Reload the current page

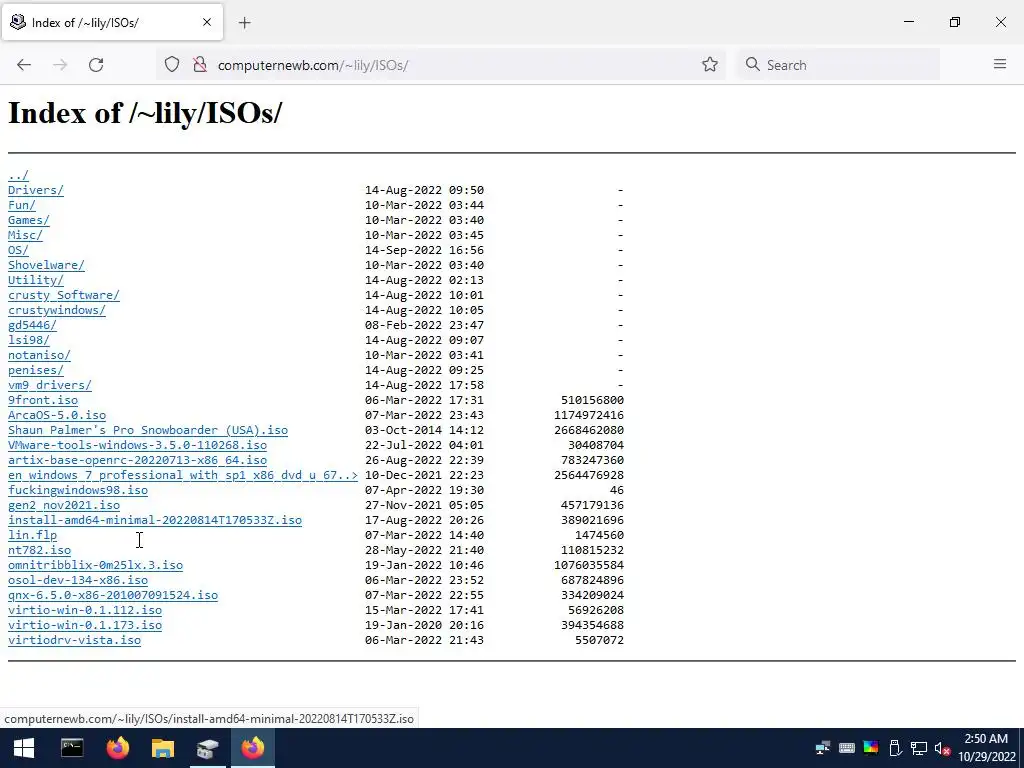(x=96, y=65)
